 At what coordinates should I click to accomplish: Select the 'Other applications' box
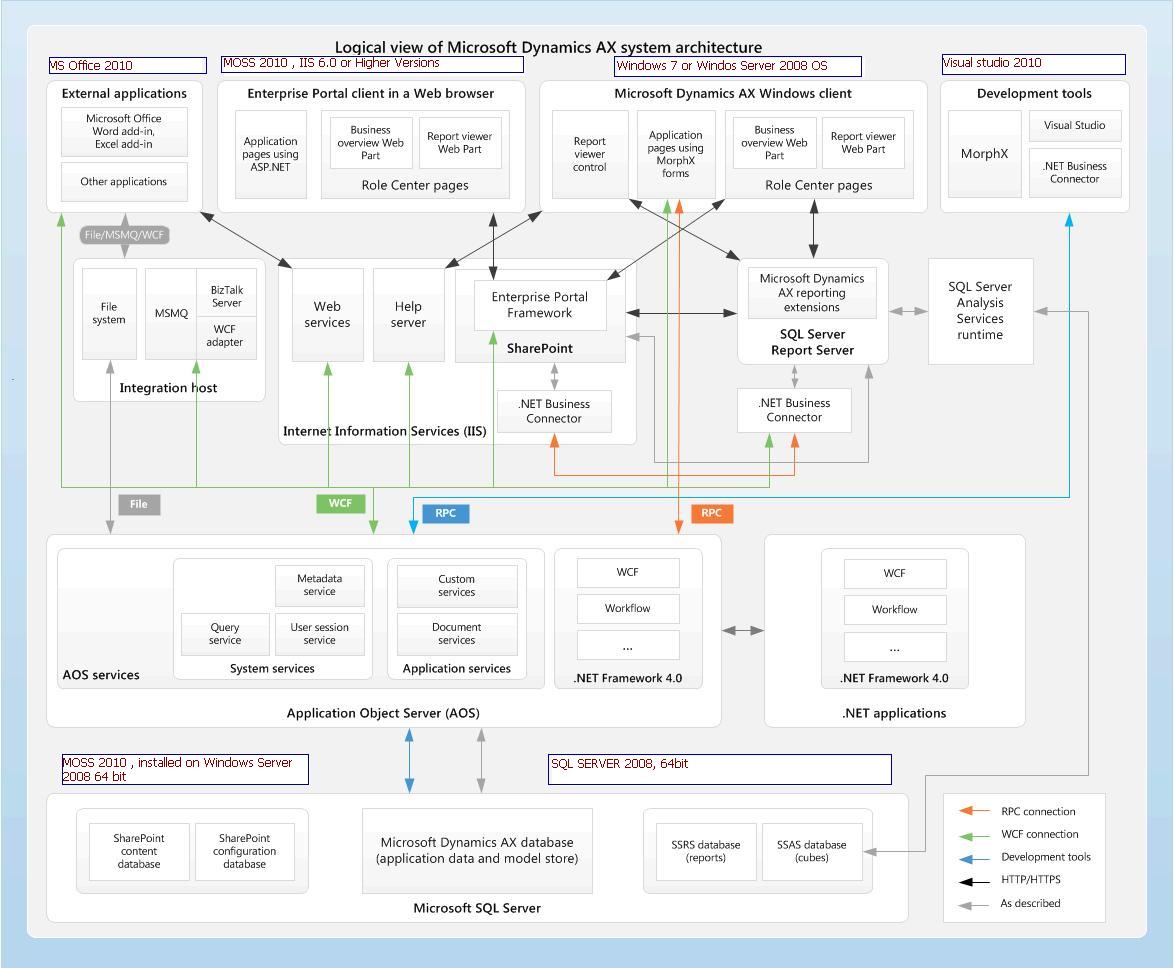124,181
